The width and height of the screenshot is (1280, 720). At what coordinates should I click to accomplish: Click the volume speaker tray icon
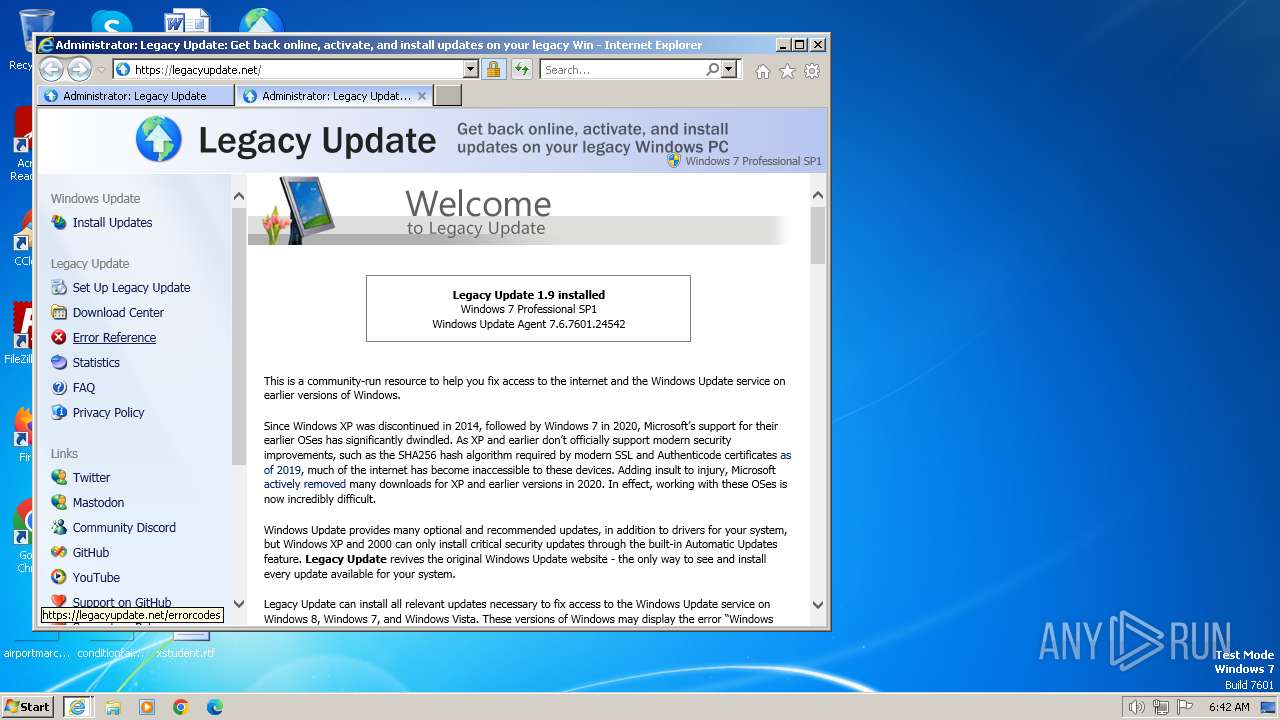(1136, 707)
